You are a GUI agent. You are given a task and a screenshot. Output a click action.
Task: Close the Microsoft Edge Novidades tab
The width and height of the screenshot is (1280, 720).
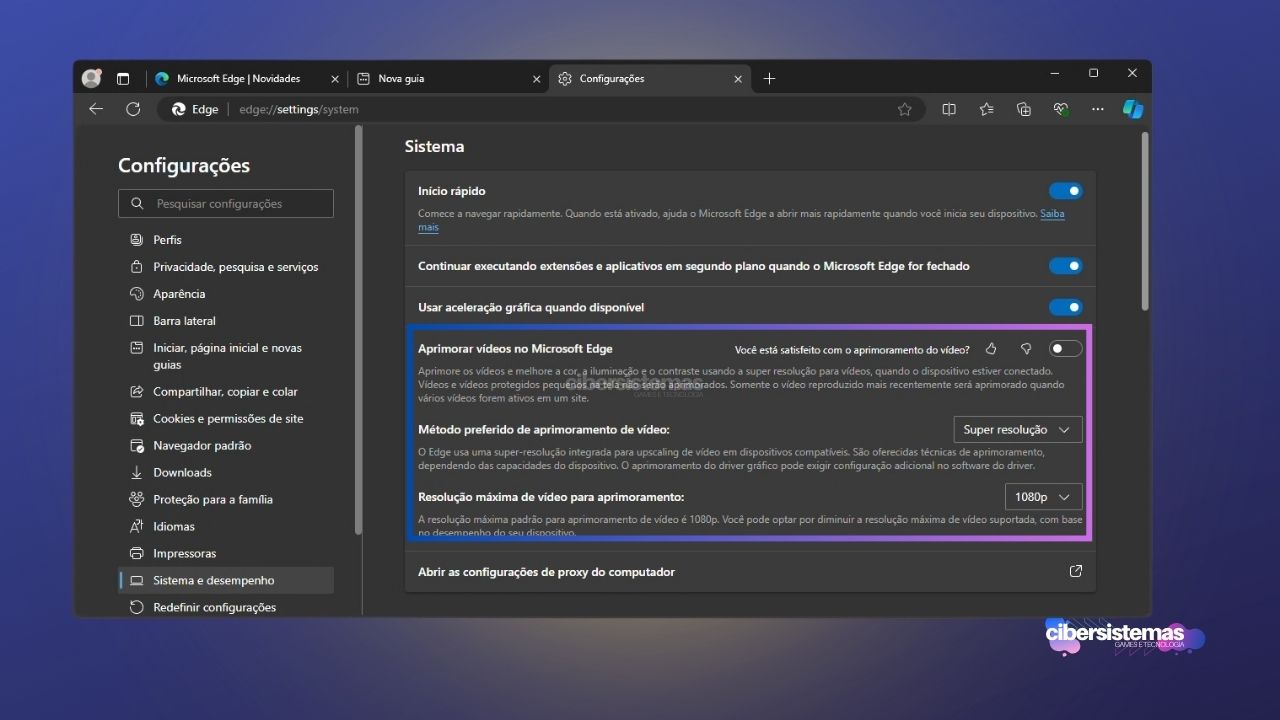tap(334, 79)
